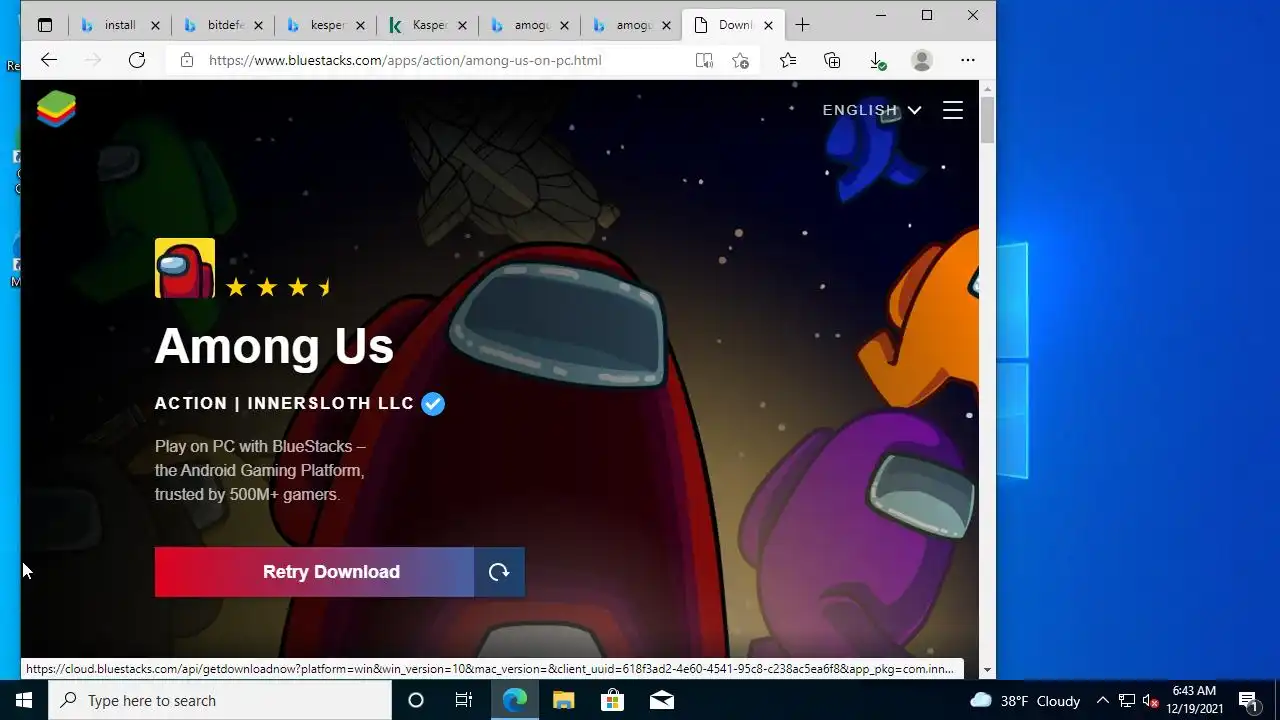Click the muted volume icon in tray
The image size is (1280, 720).
click(1150, 700)
